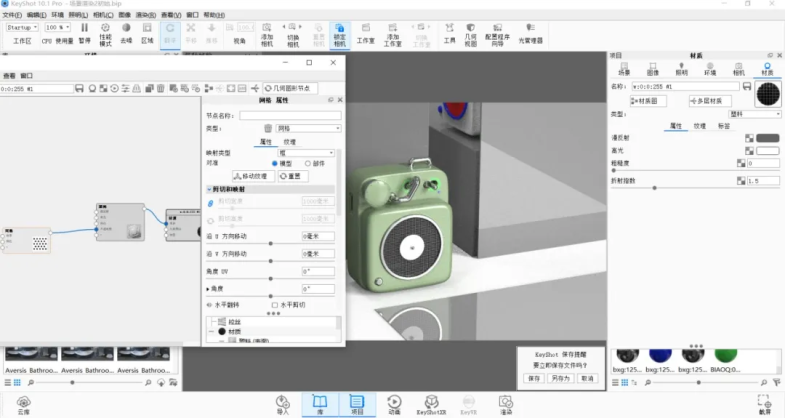
Task: Launch KeyShotXR from the bottom toolbar
Action: click(x=430, y=403)
